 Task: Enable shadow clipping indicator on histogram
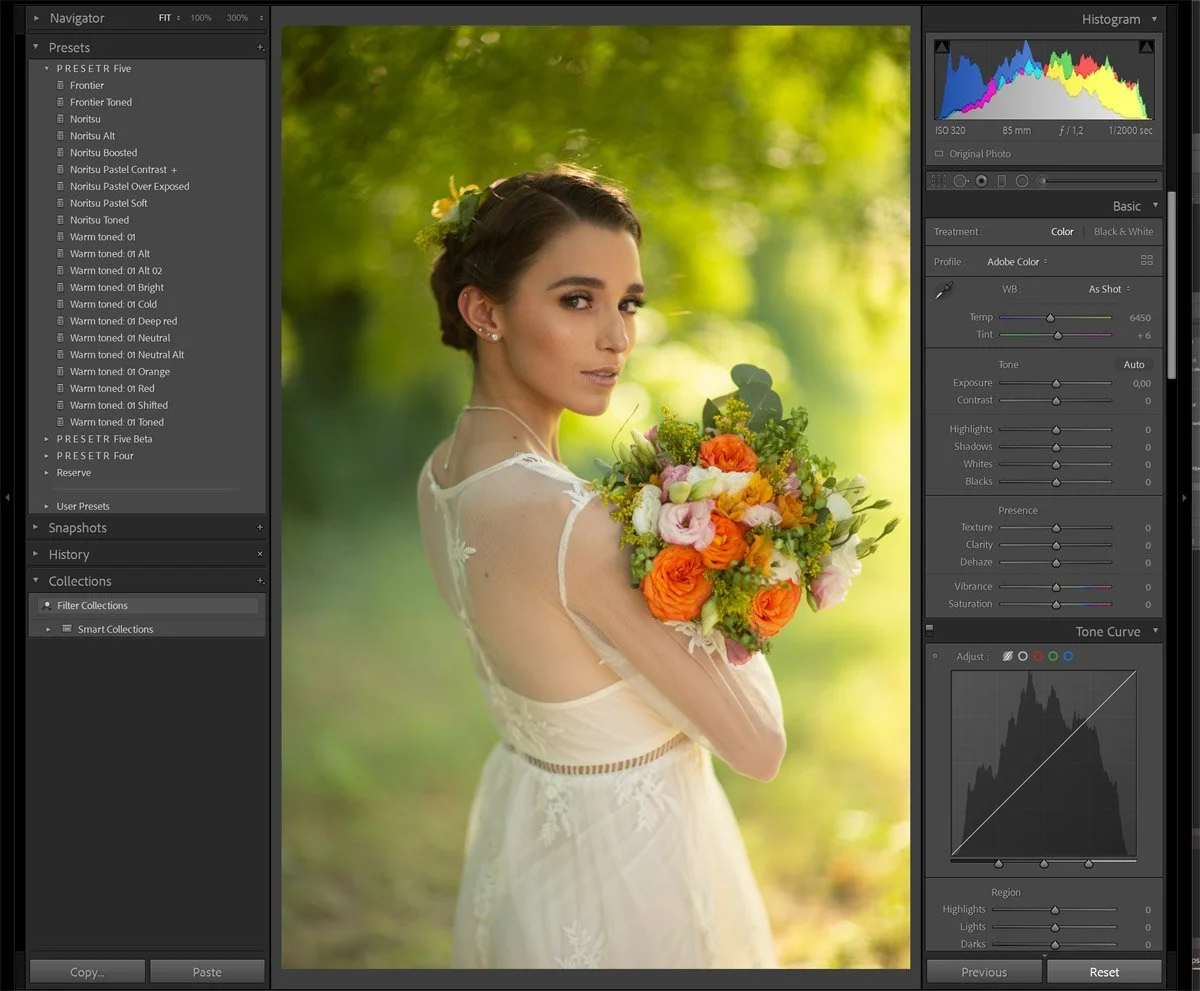click(941, 44)
